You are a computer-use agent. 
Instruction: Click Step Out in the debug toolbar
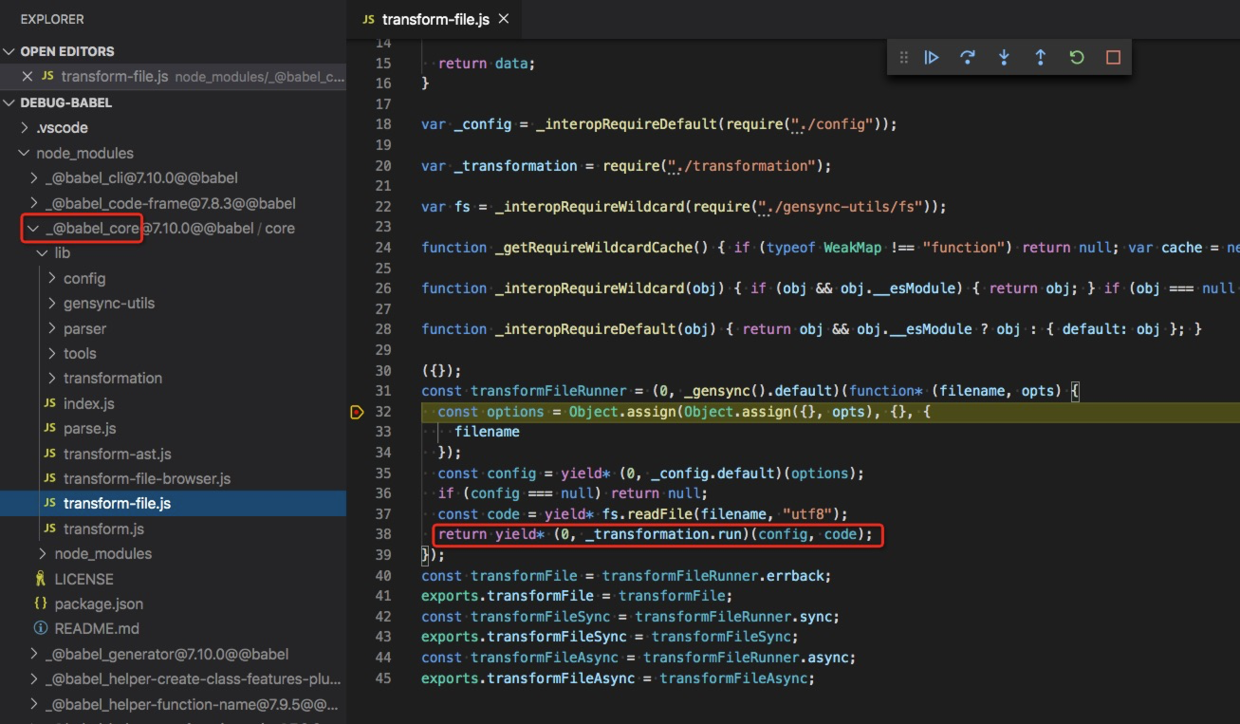point(1040,57)
